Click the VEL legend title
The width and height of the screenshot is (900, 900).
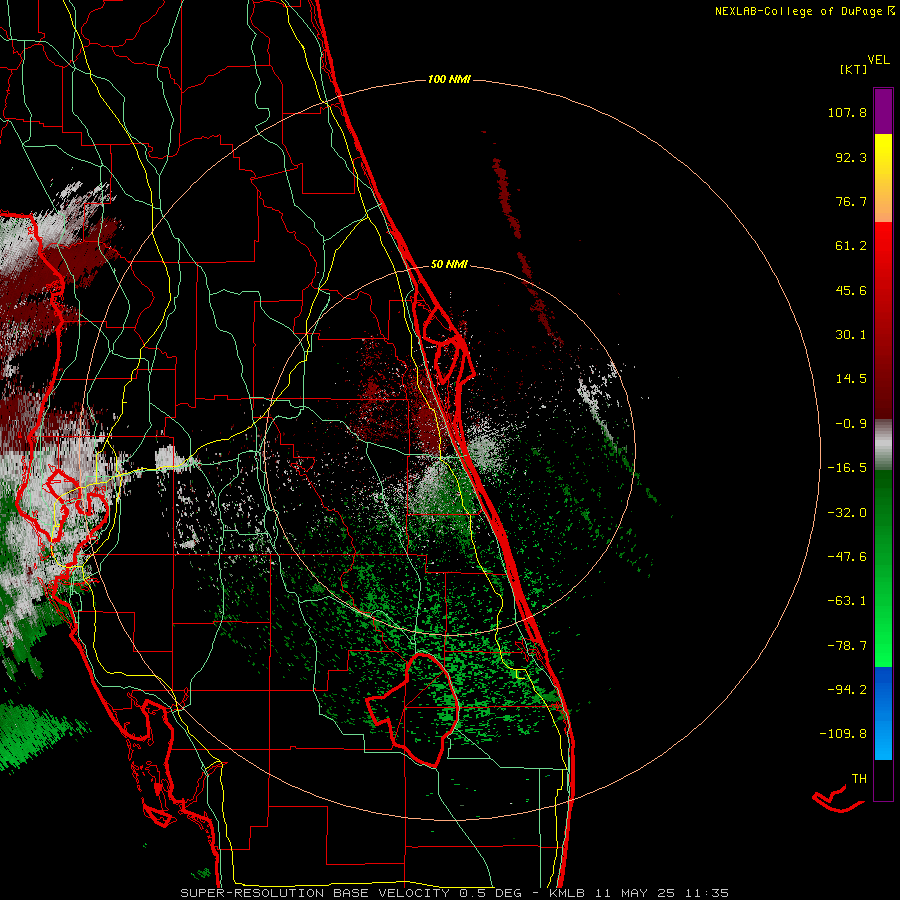pyautogui.click(x=879, y=60)
